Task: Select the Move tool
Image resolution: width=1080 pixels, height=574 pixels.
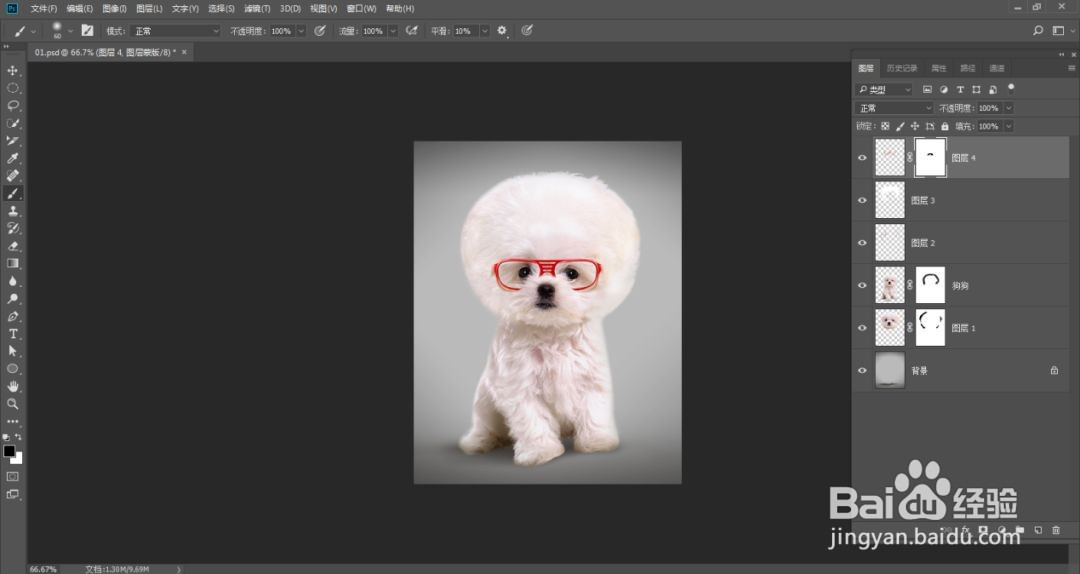Action: click(x=13, y=71)
